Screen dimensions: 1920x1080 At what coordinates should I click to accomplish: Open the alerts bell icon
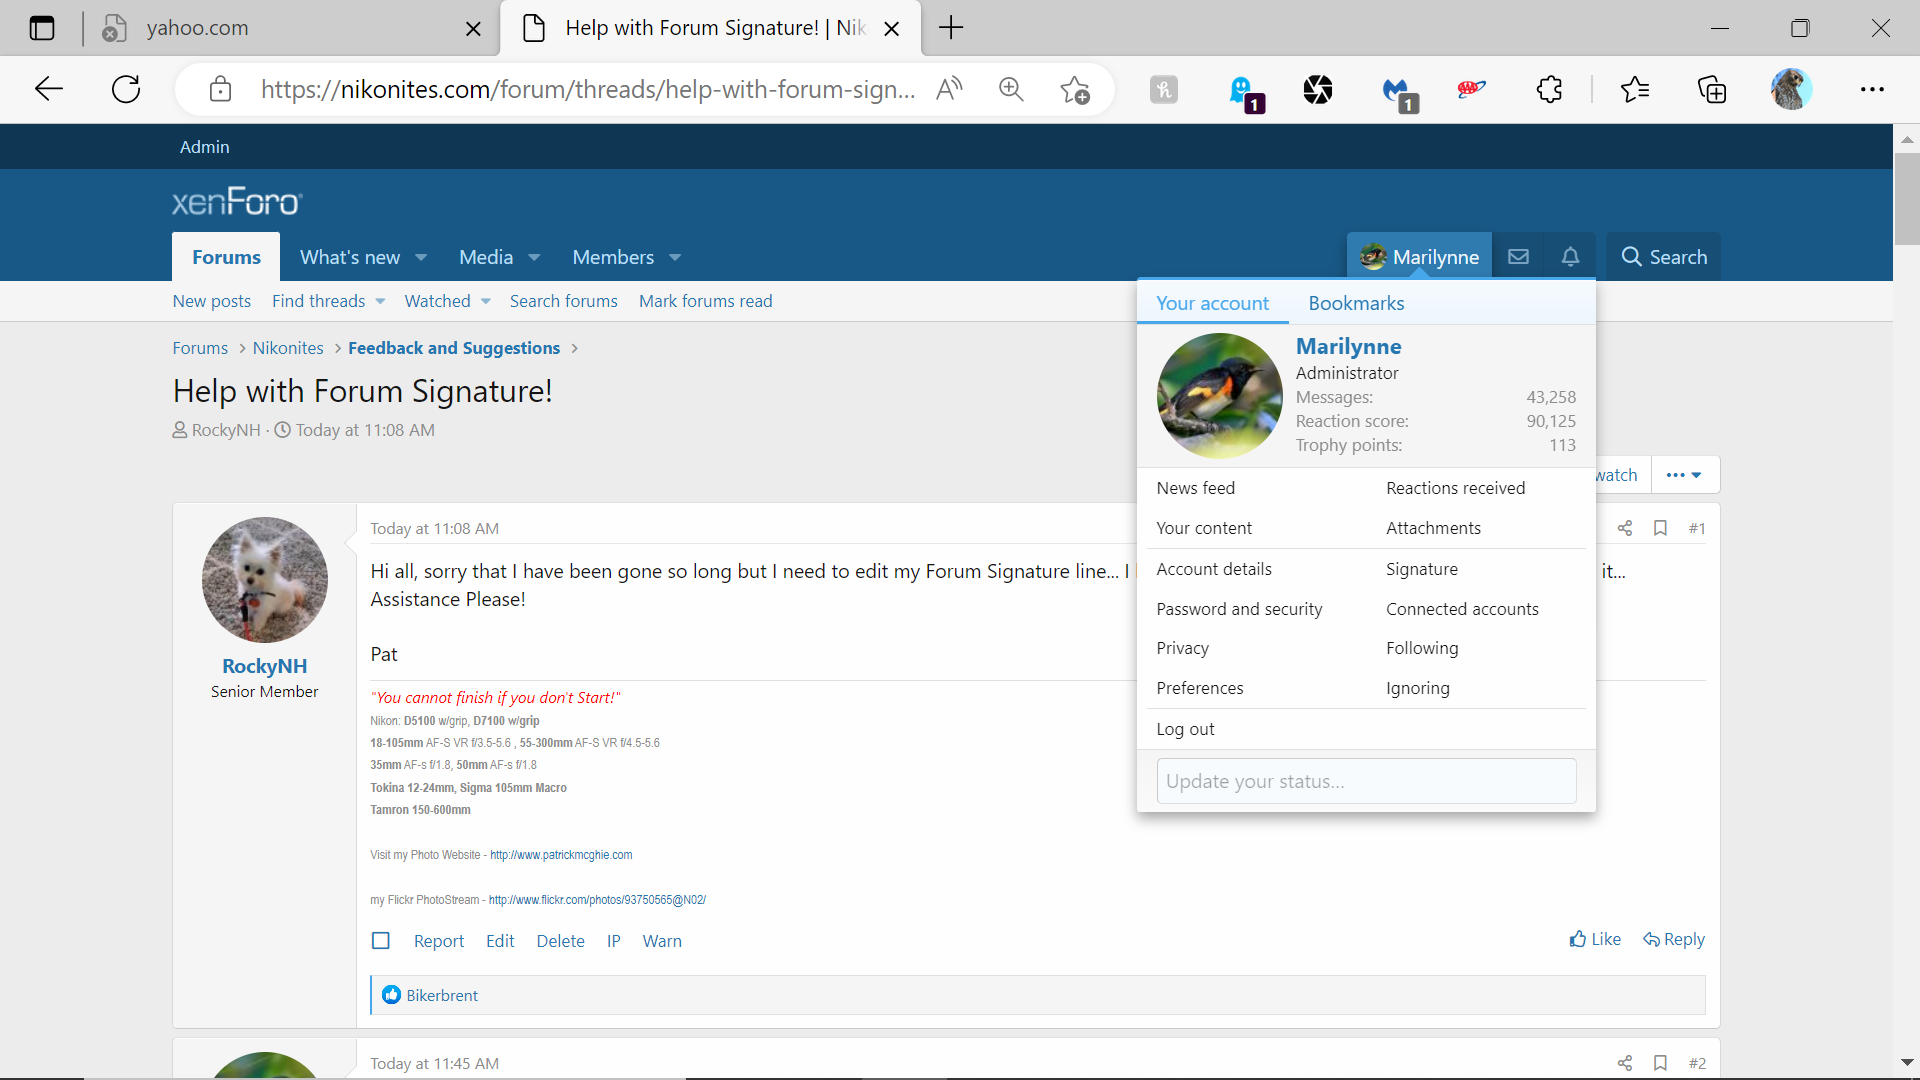pos(1570,257)
